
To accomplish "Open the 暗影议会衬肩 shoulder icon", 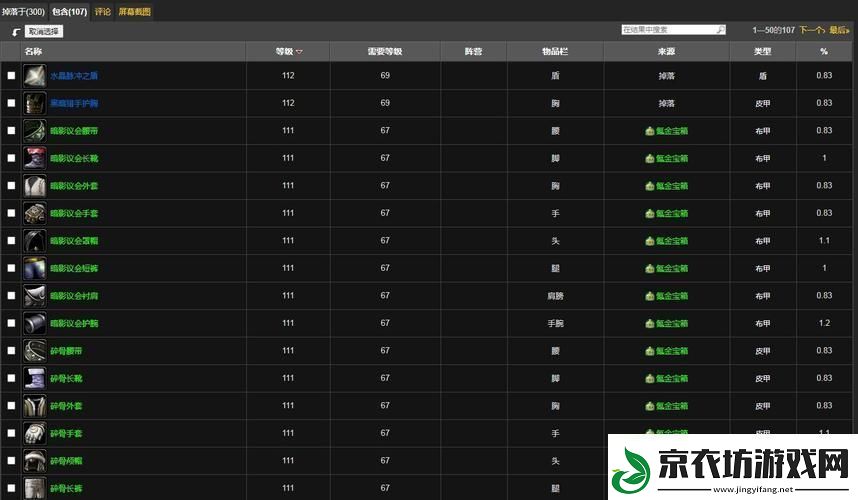I will (x=34, y=295).
